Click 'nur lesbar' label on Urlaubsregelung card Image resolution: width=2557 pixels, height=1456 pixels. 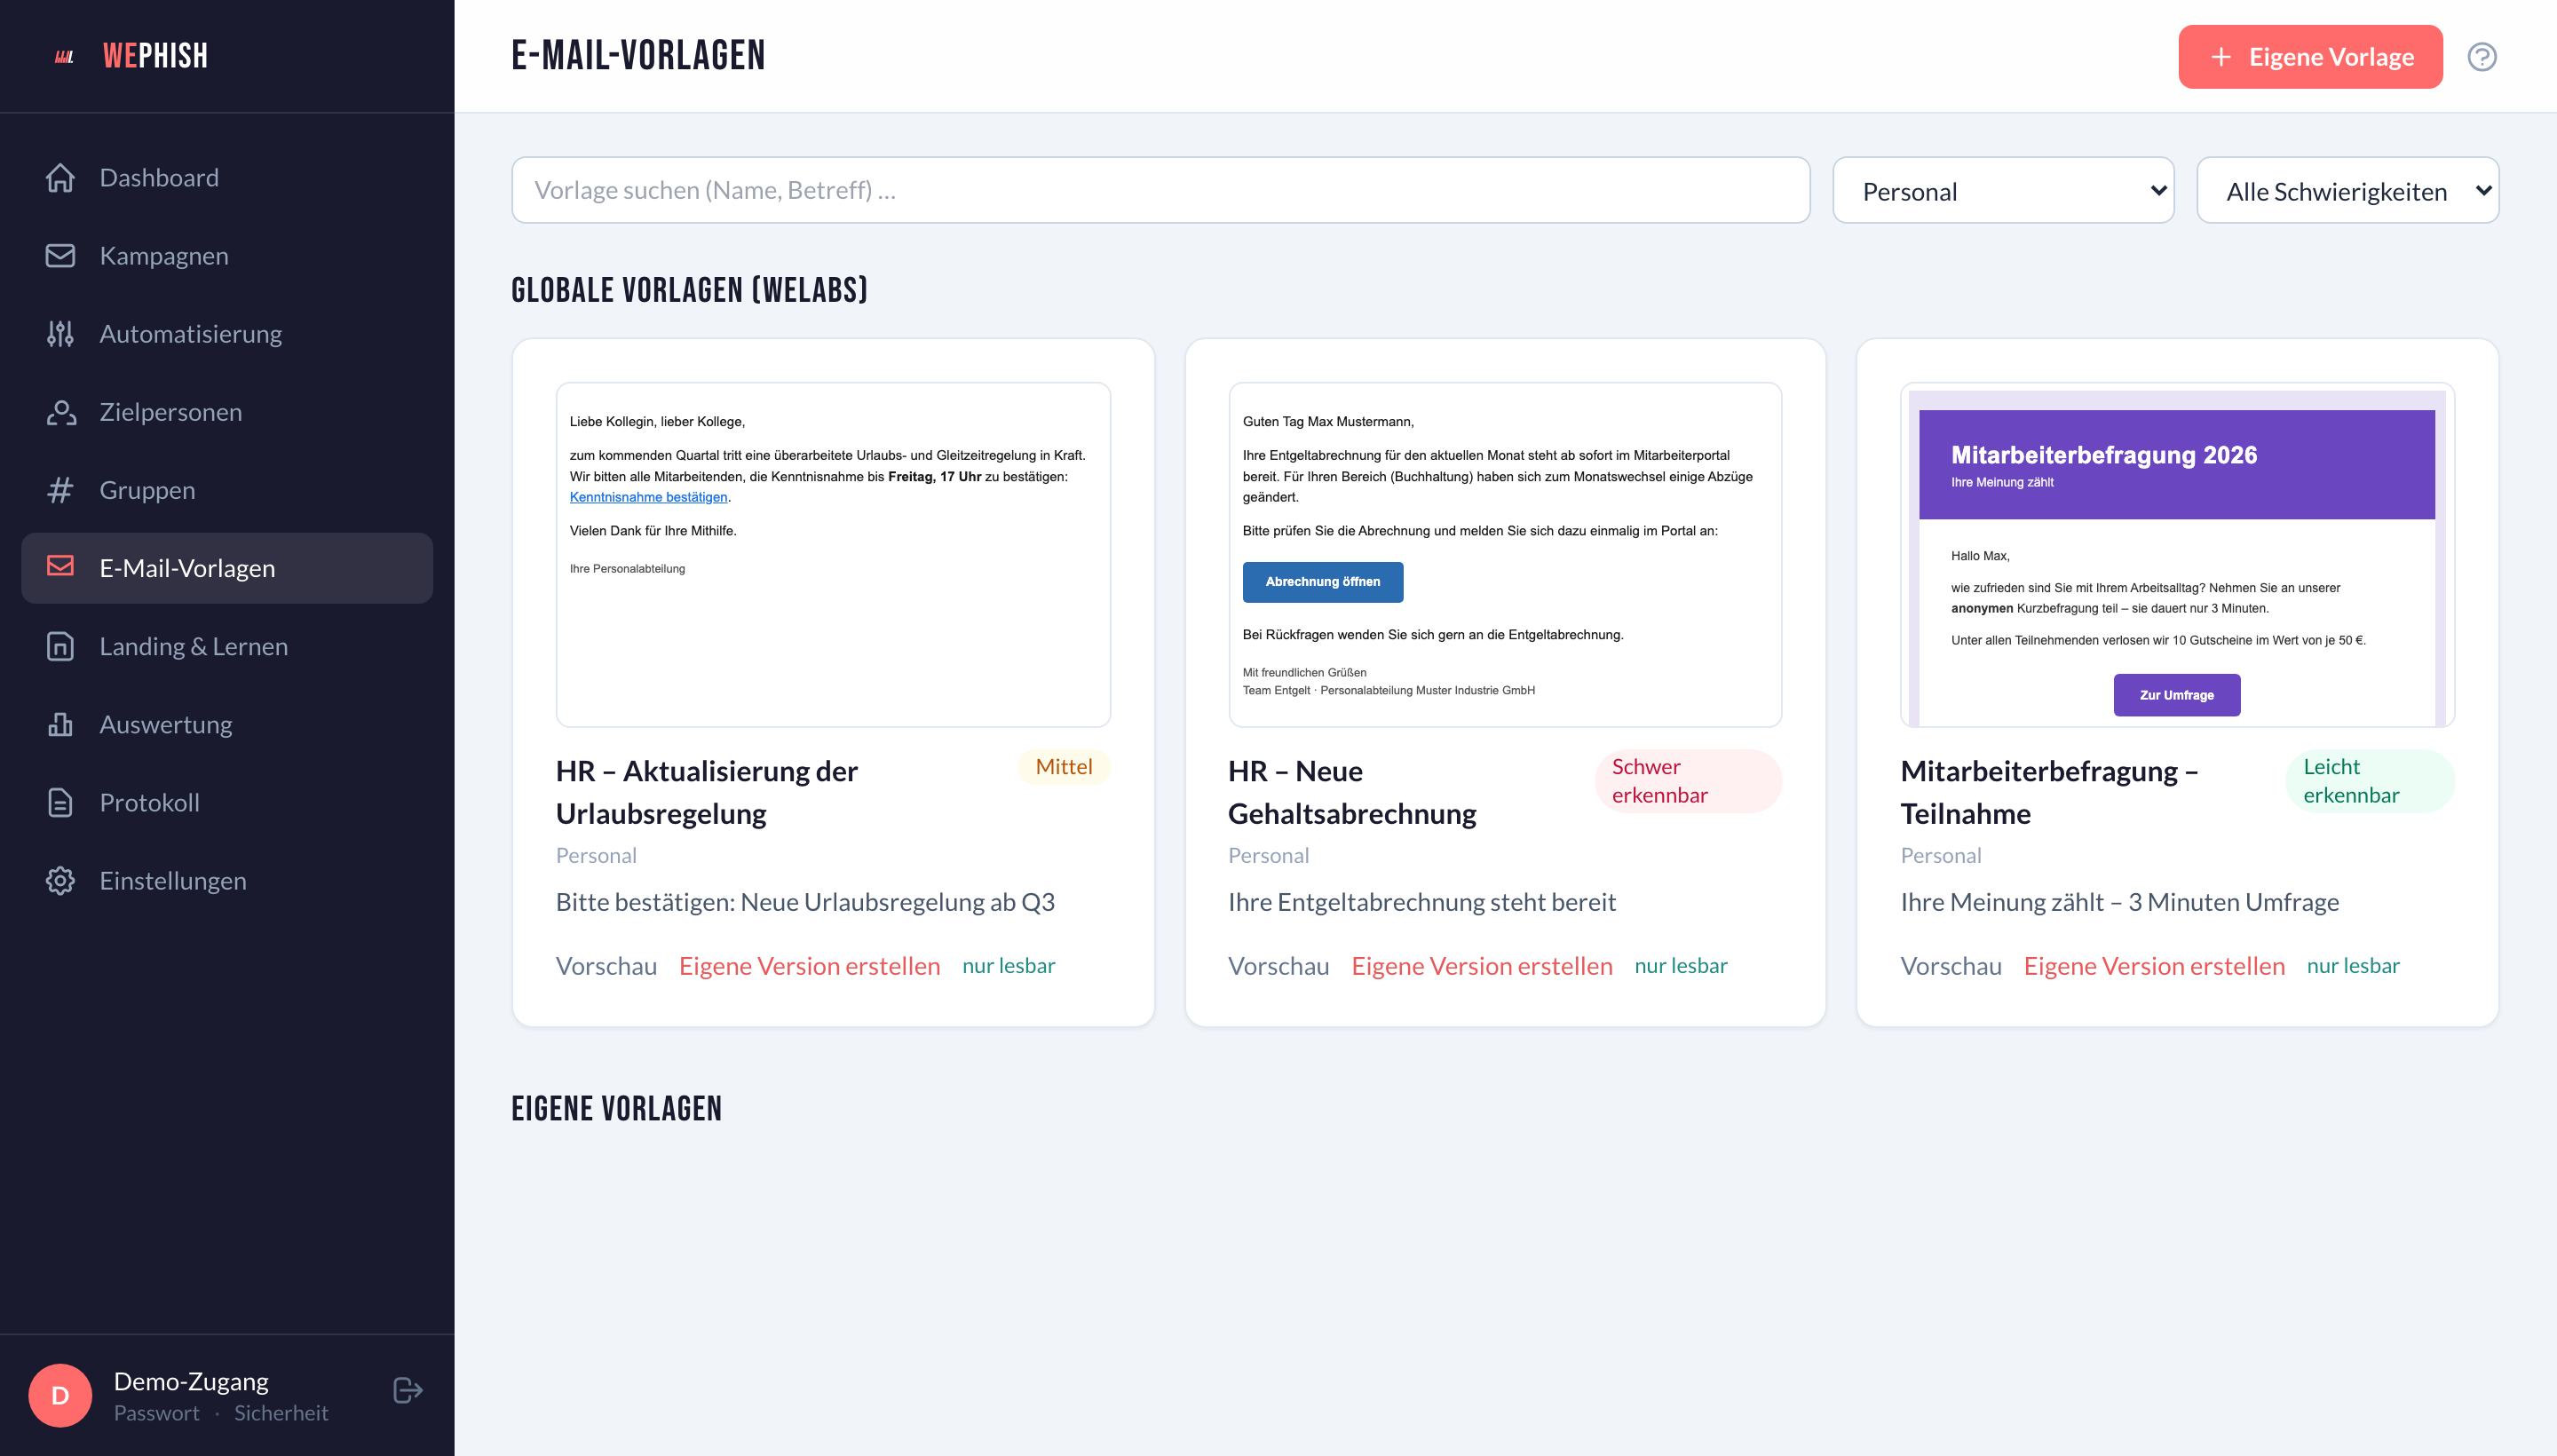coord(1008,966)
